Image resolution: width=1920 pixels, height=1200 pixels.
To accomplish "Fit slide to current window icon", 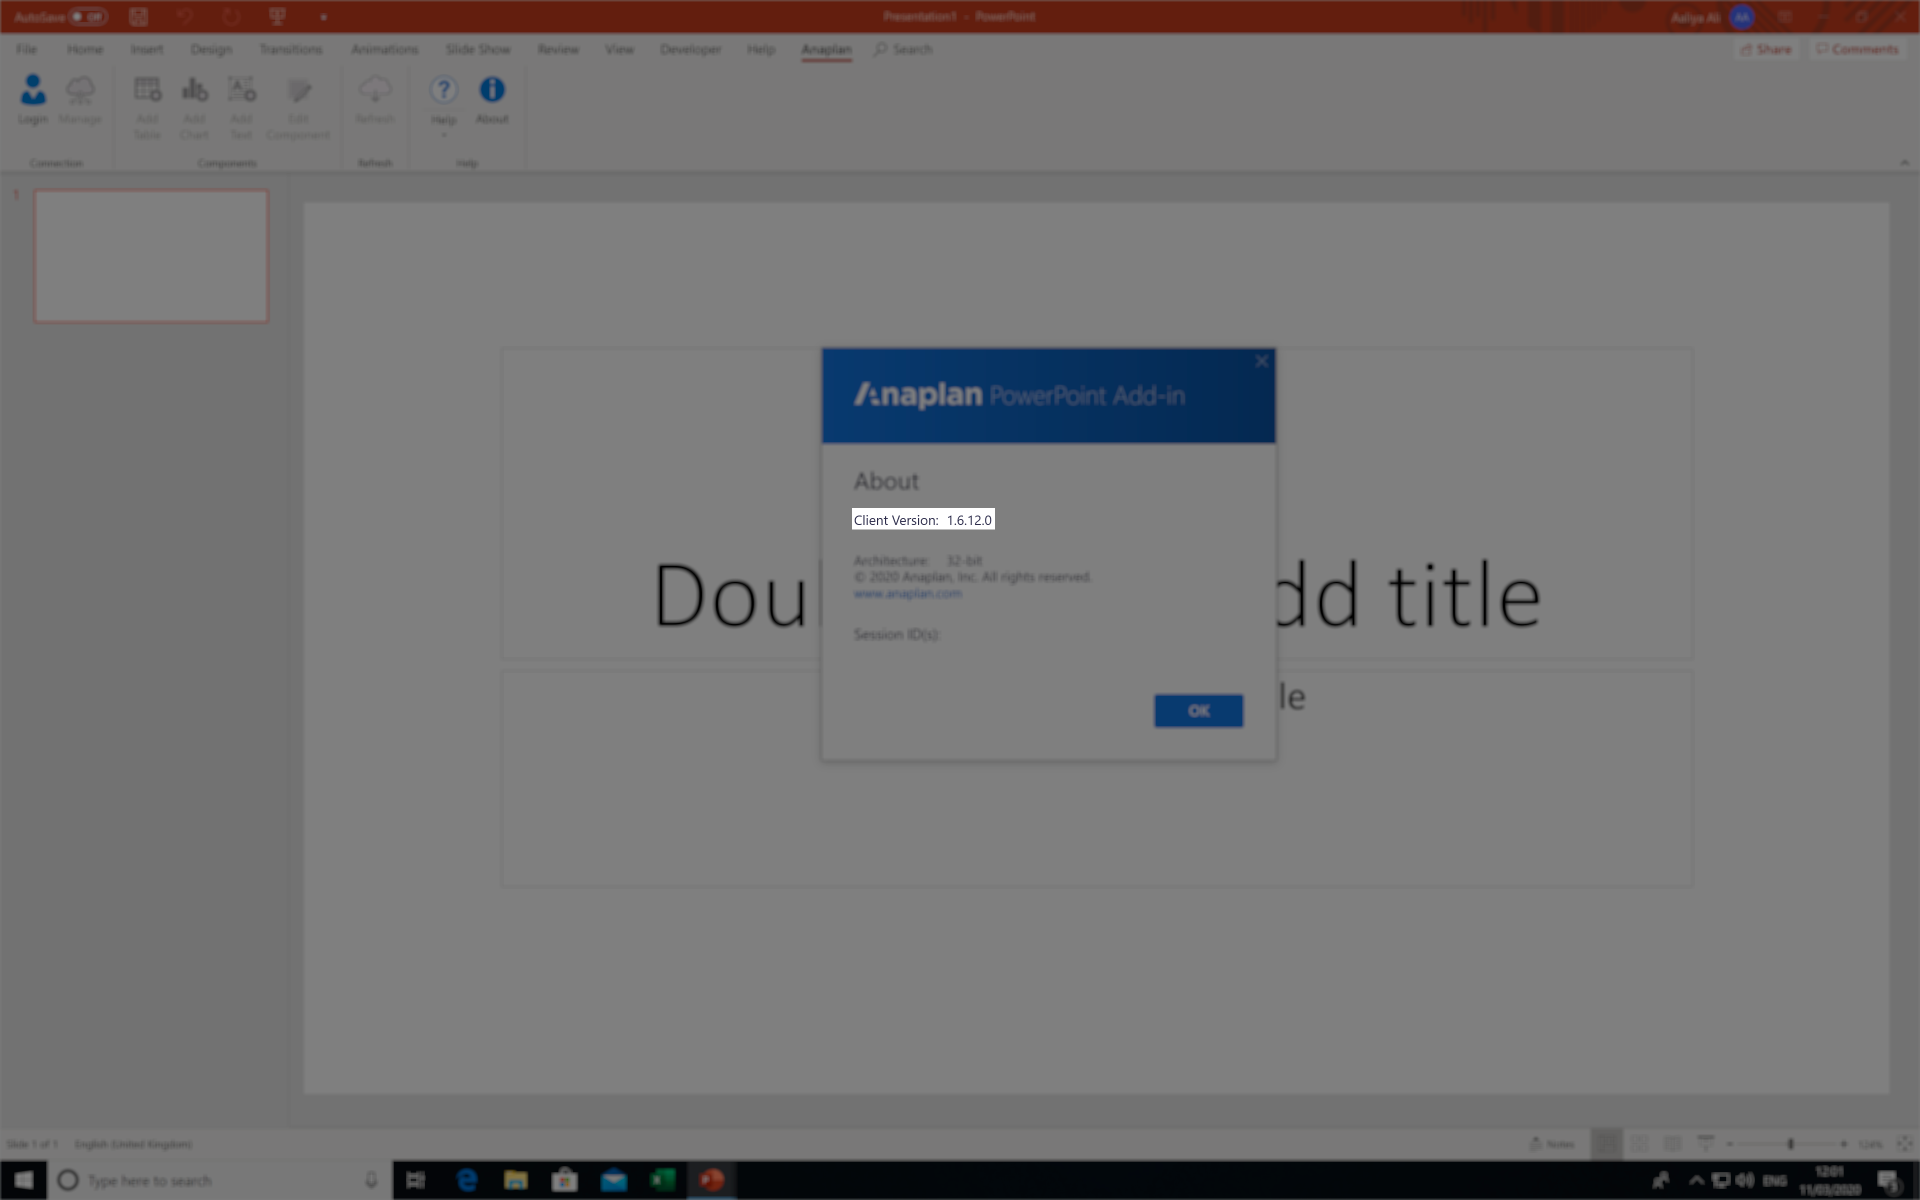I will click(x=1905, y=1144).
